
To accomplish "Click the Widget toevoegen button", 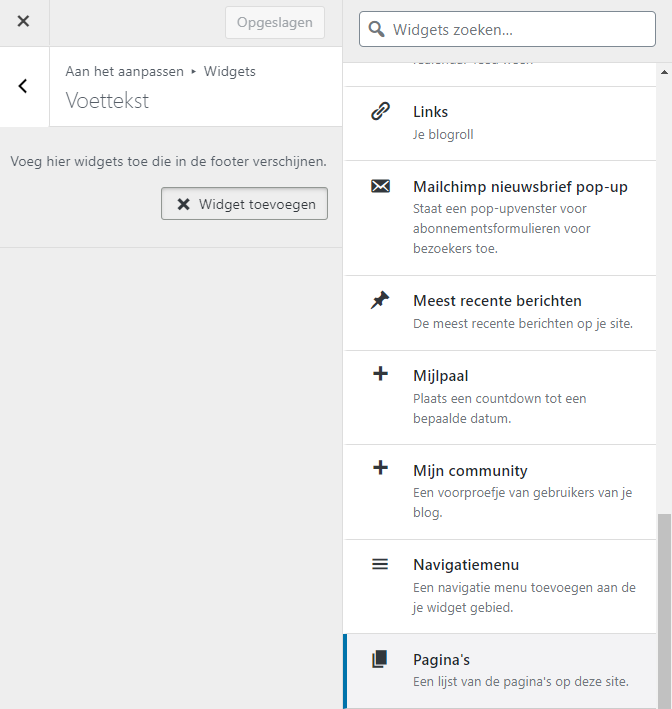I will tap(244, 203).
